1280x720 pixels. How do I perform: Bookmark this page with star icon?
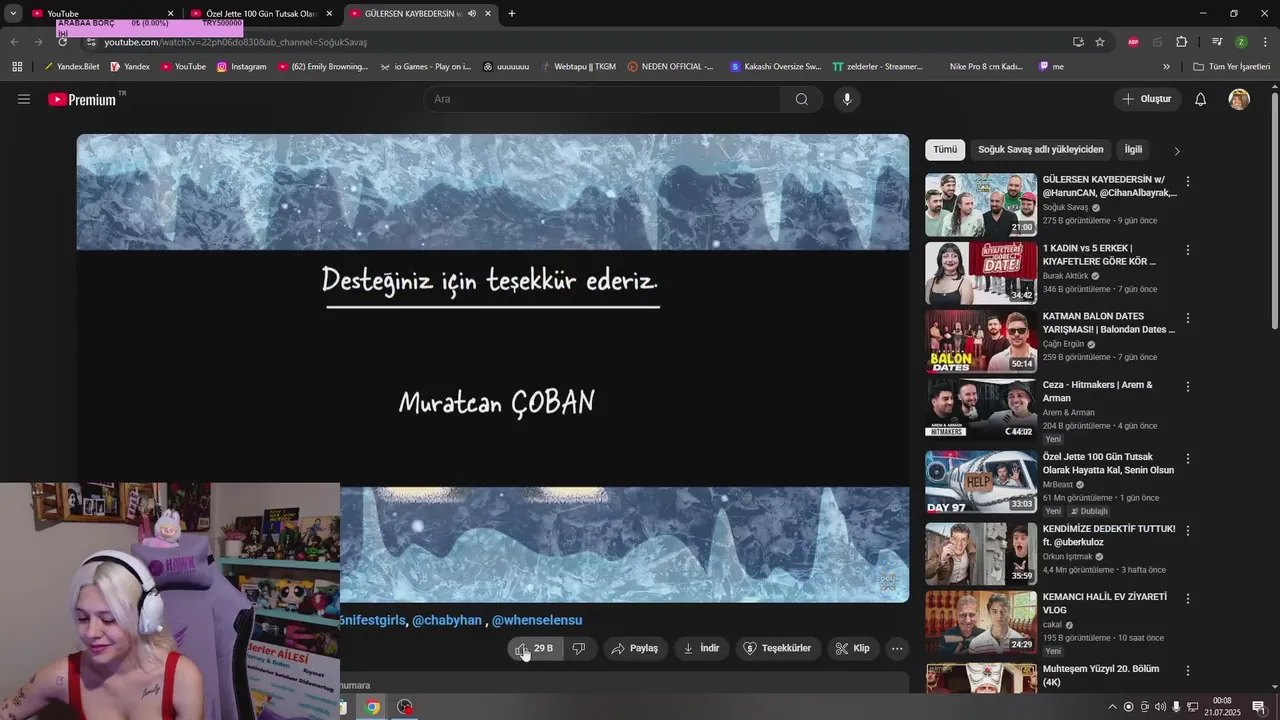[1100, 42]
